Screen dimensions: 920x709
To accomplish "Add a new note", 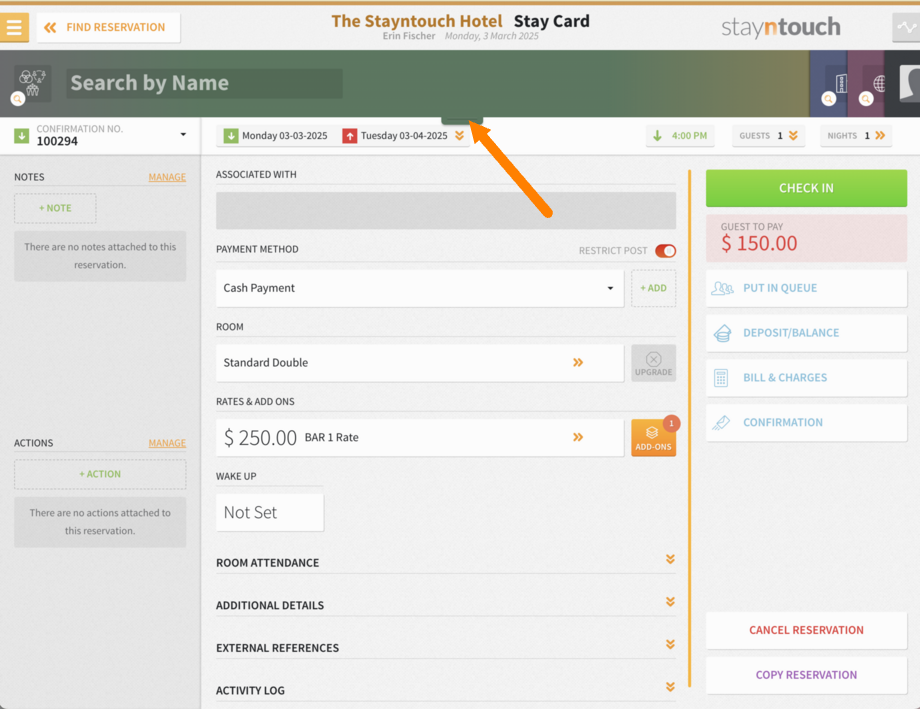I will pos(55,208).
